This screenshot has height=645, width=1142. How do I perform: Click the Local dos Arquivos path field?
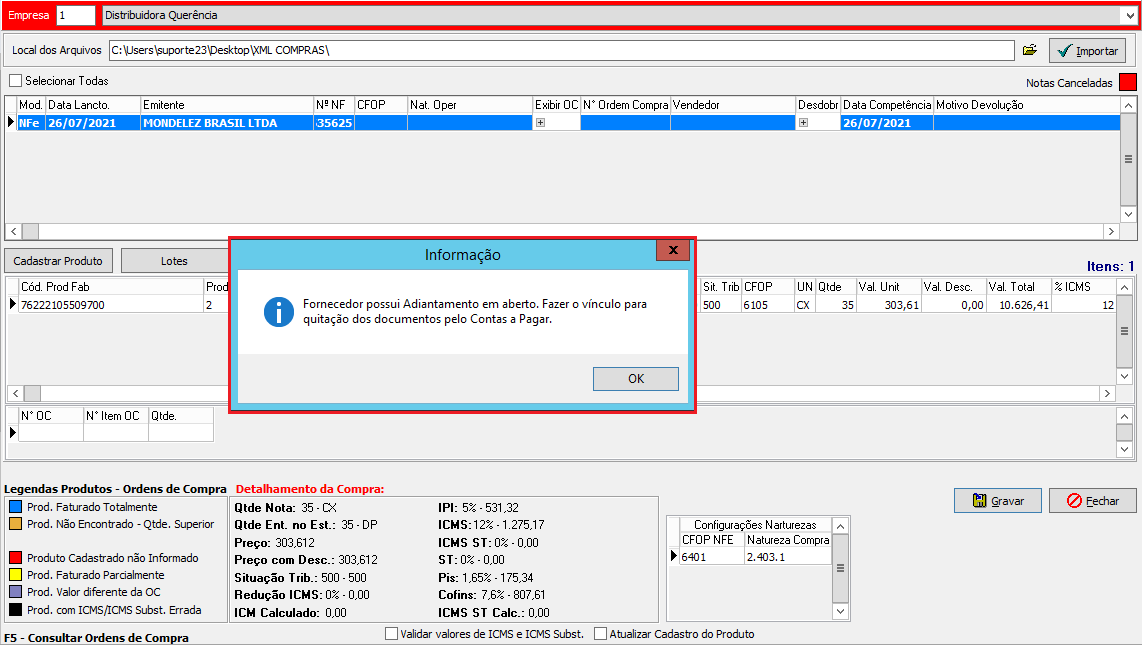[560, 50]
